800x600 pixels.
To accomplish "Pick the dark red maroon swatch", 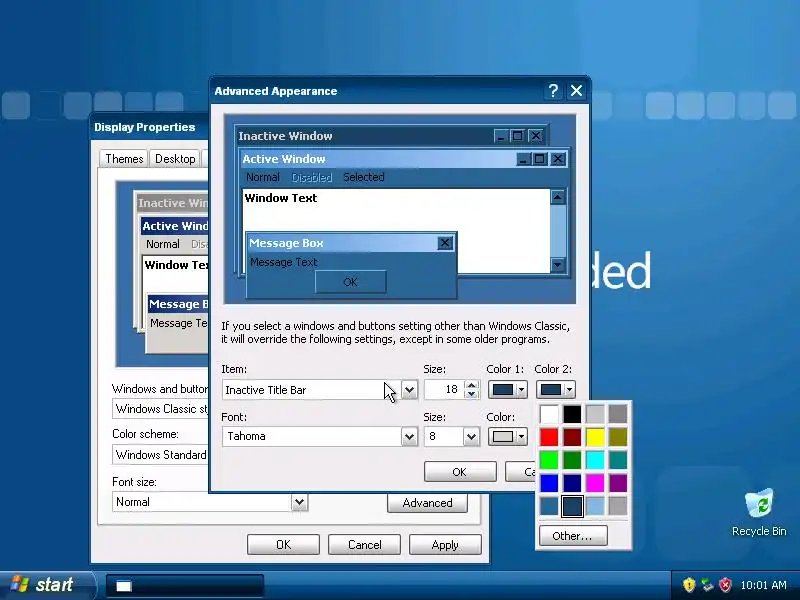I will (x=572, y=437).
